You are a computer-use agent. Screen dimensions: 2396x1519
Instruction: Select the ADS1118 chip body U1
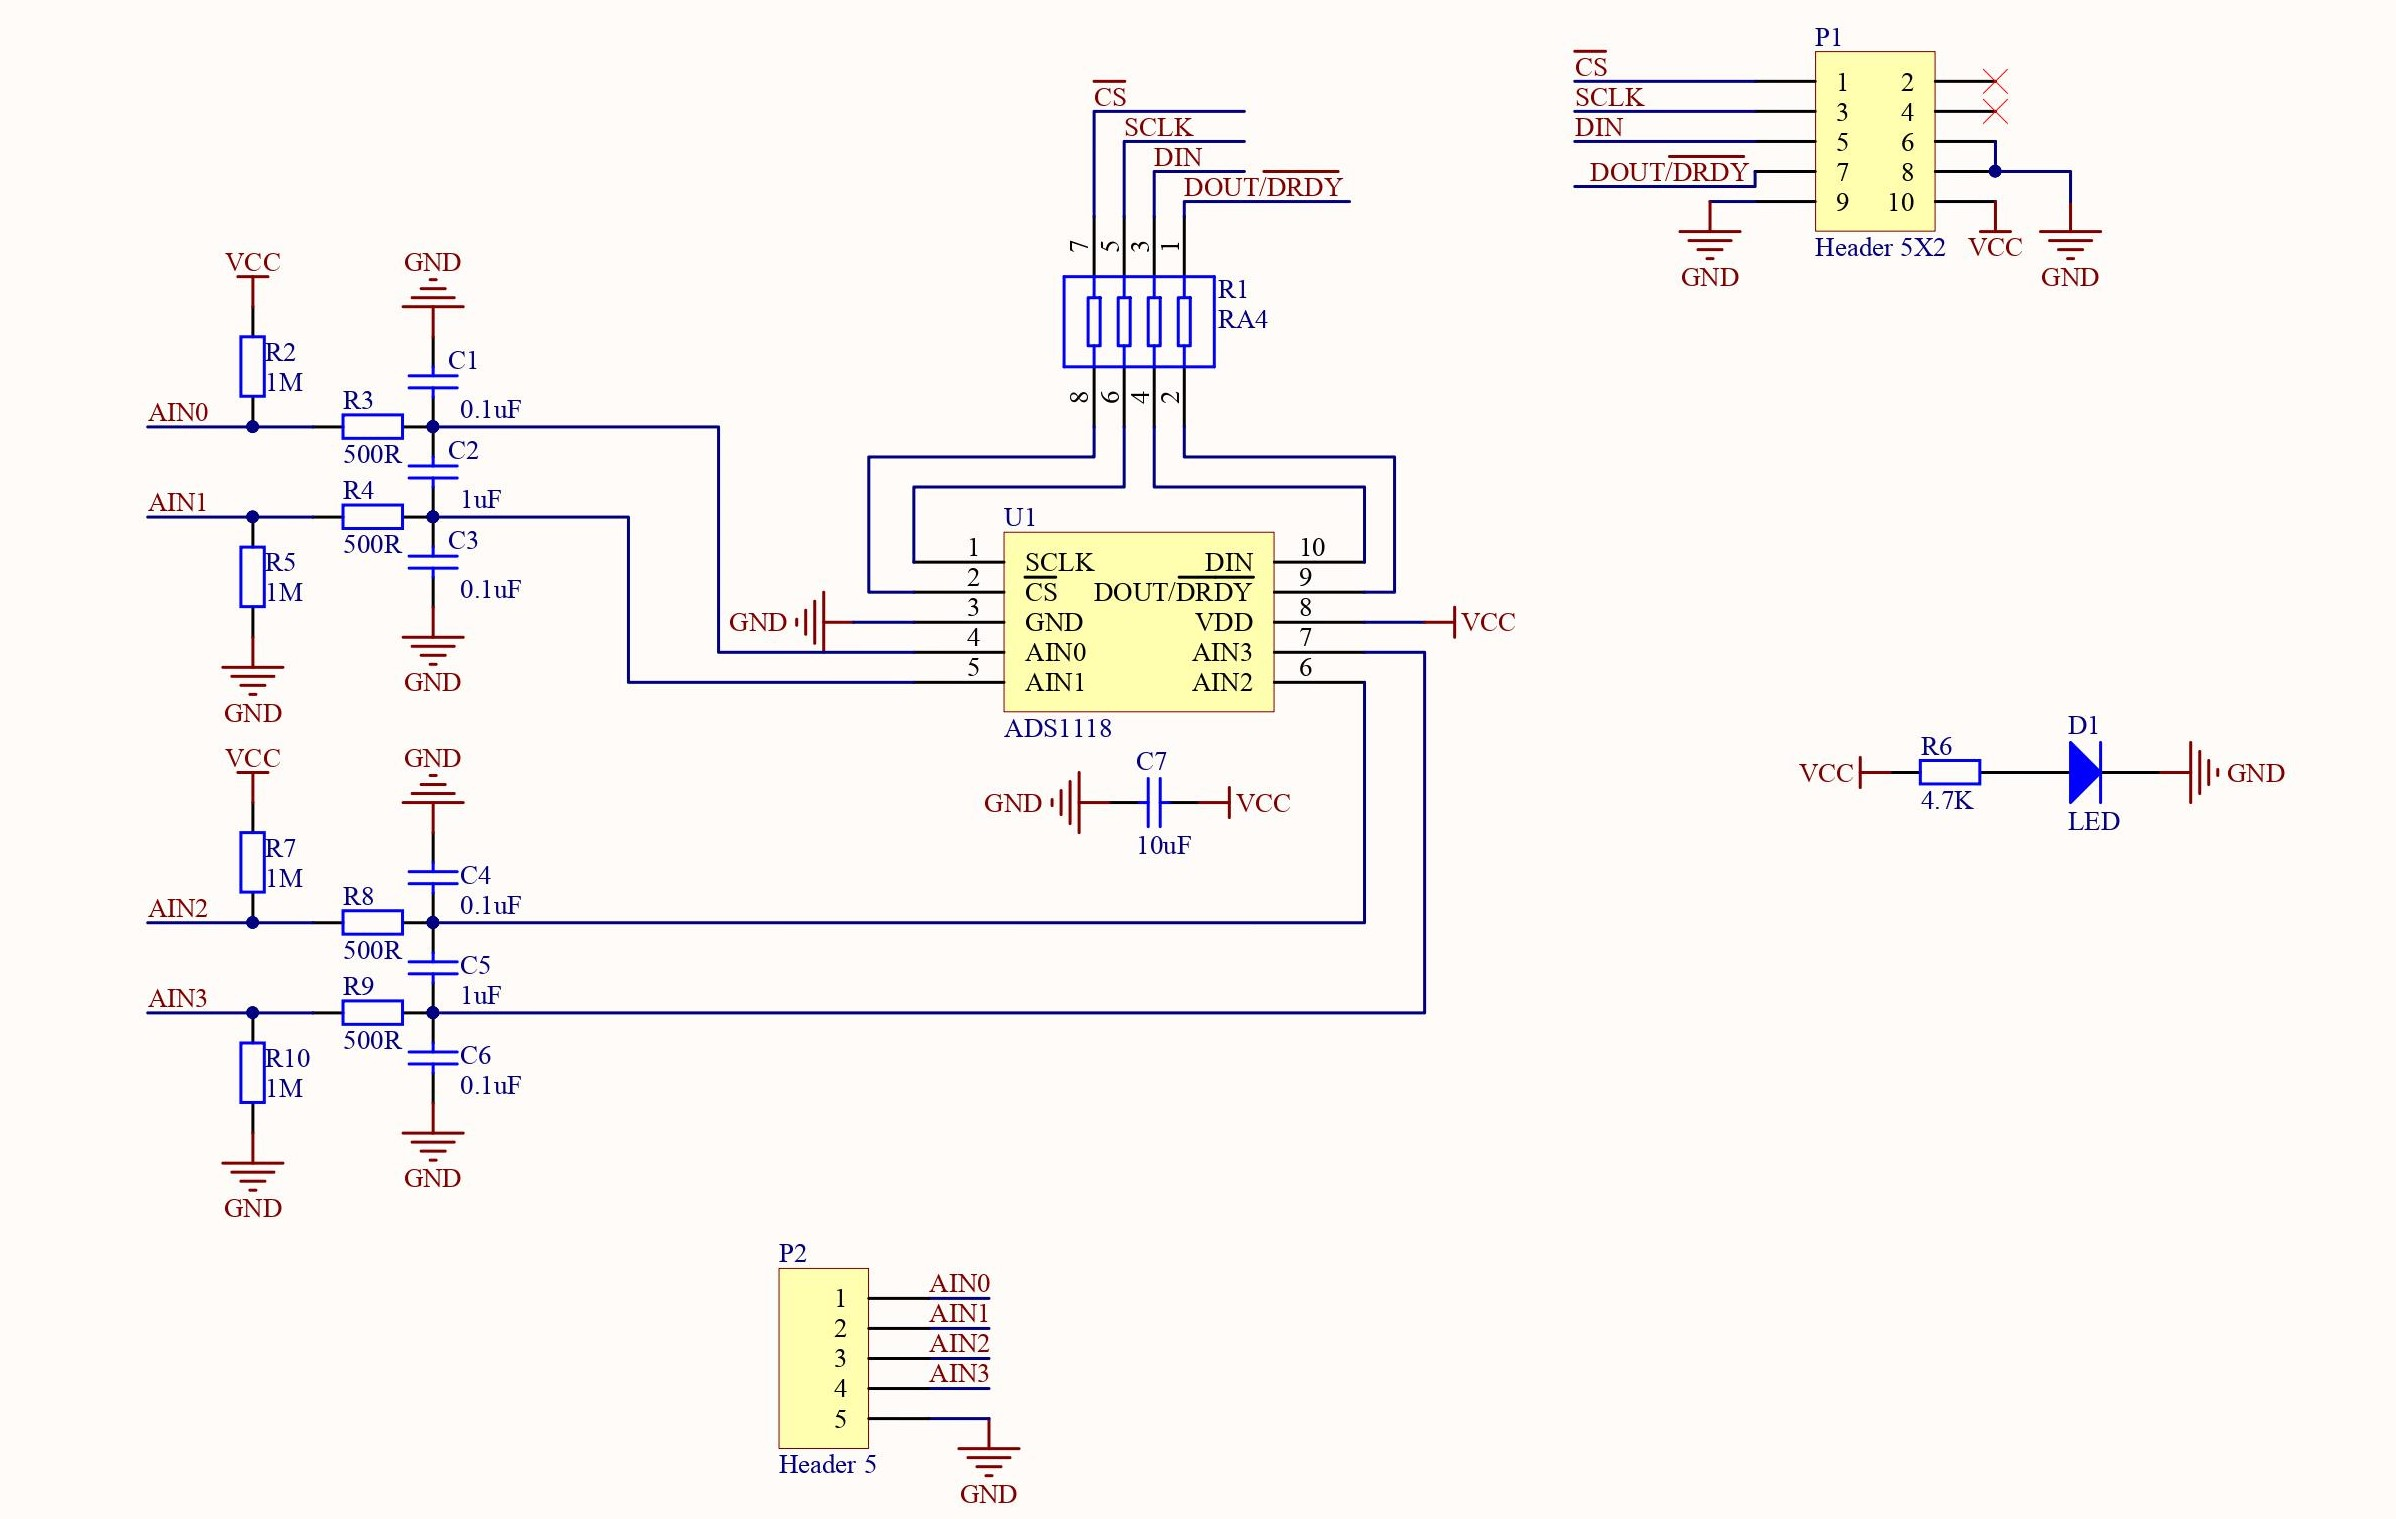point(1138,621)
